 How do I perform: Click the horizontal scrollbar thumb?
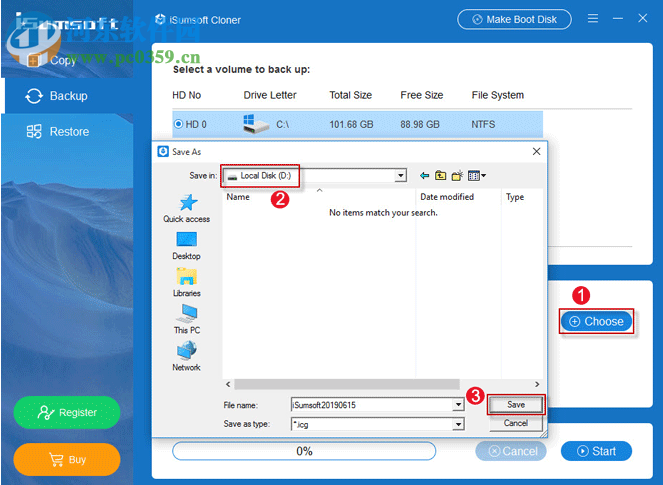click(x=347, y=384)
